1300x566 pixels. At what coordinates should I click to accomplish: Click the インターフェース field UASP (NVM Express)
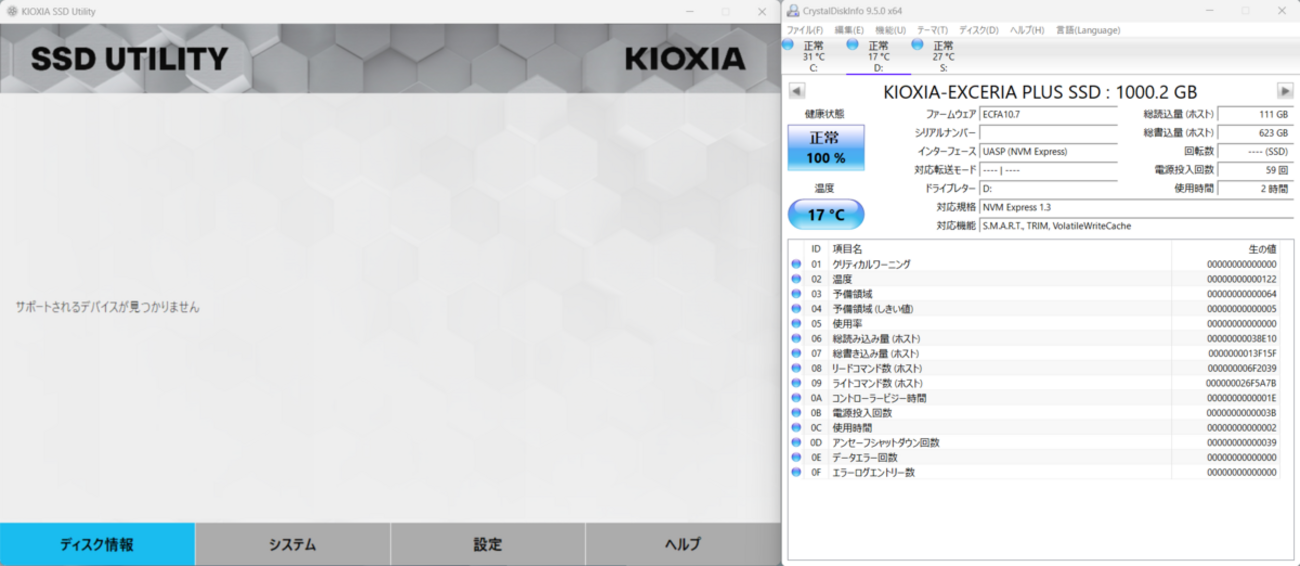[x=1048, y=151]
